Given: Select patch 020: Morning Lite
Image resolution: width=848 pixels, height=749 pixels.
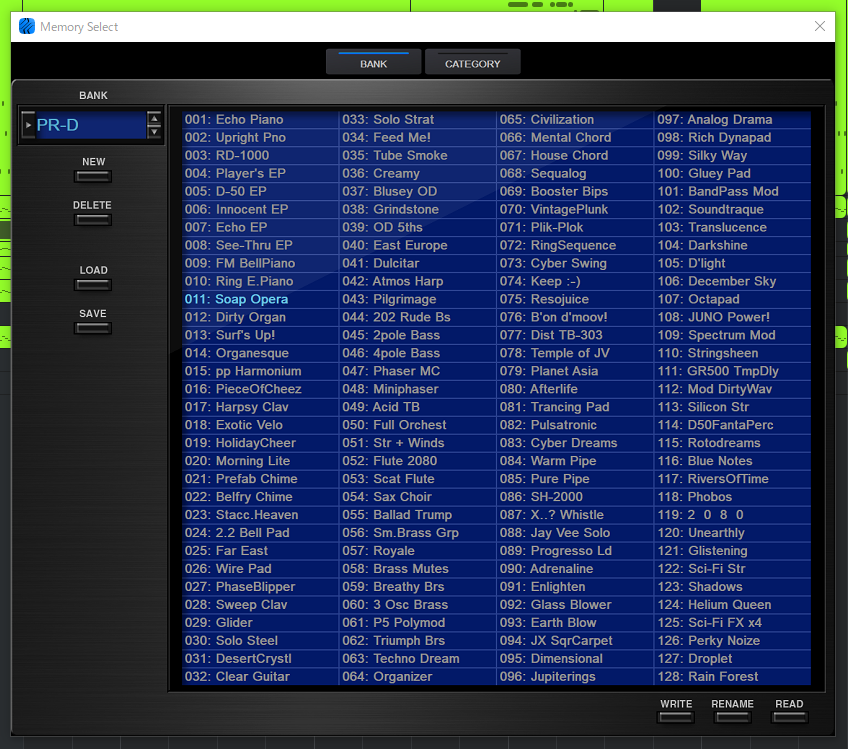Looking at the screenshot, I should click(260, 461).
